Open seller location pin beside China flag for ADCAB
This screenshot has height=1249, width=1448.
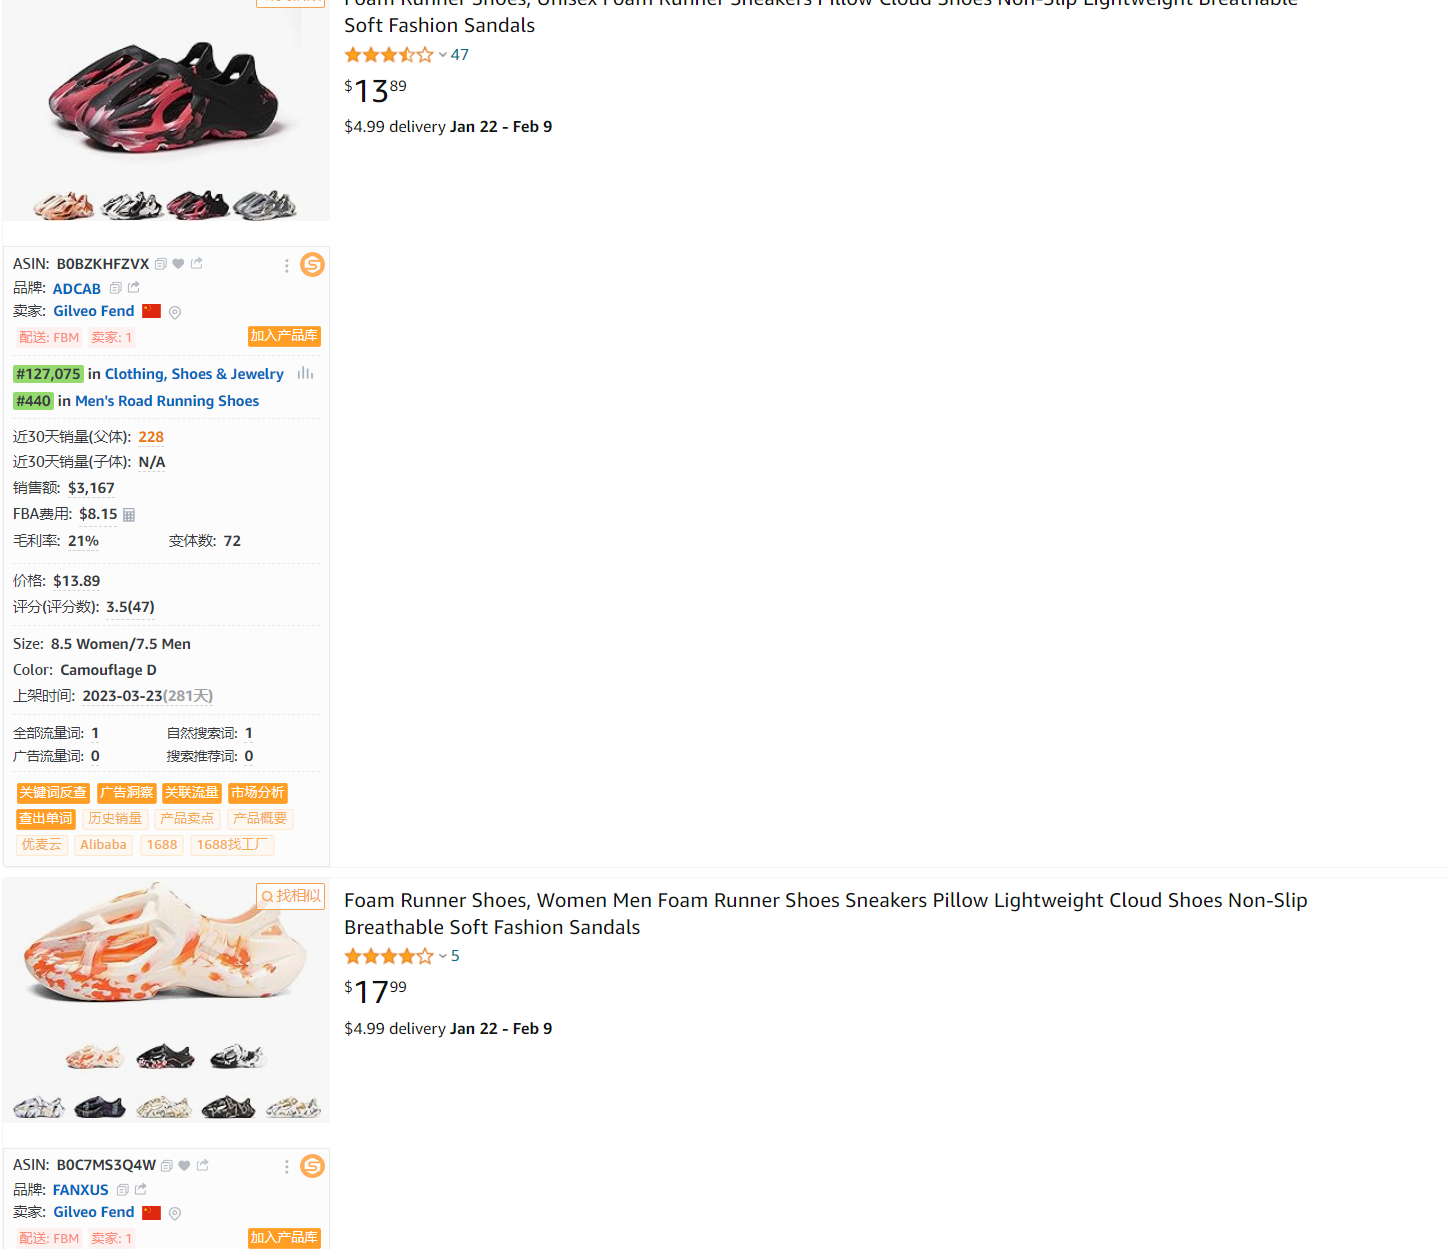pos(175,313)
